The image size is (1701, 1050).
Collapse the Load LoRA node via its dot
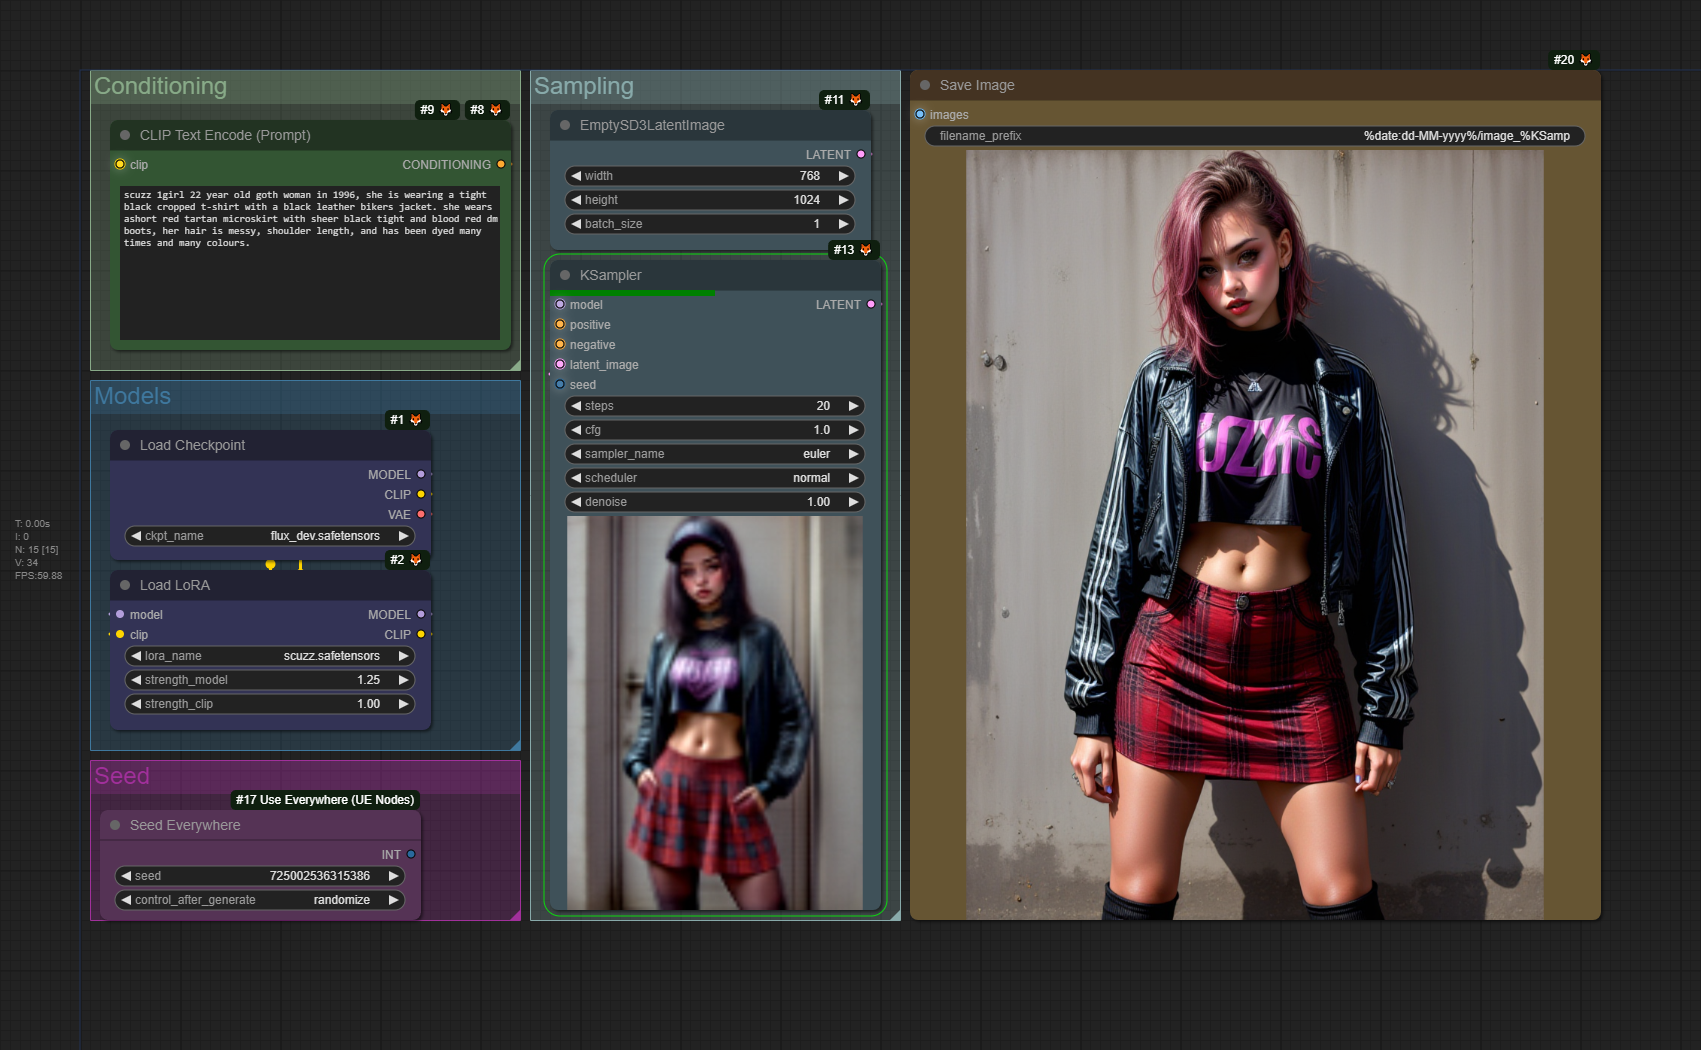pyautogui.click(x=125, y=585)
